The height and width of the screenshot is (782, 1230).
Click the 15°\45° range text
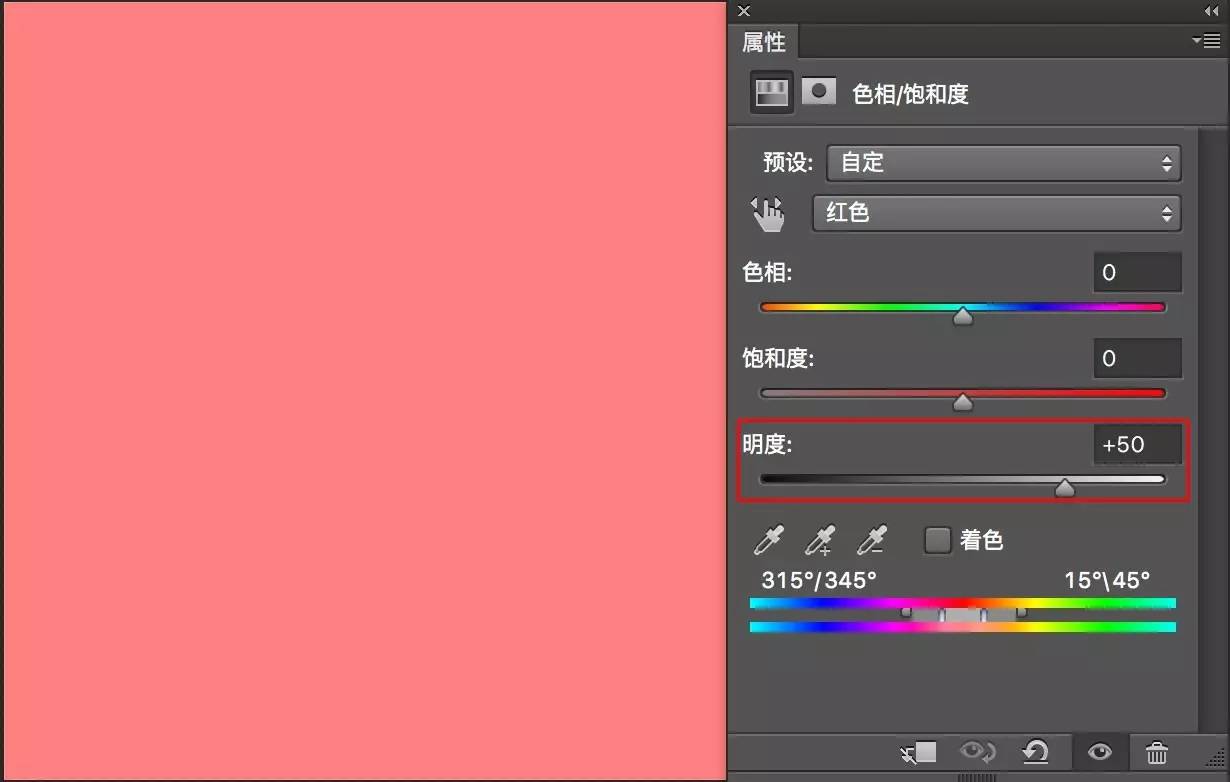1107,580
